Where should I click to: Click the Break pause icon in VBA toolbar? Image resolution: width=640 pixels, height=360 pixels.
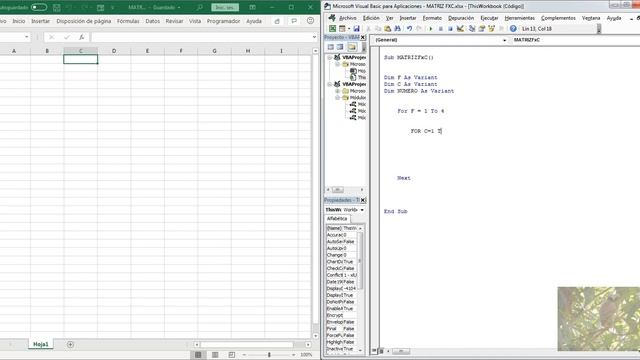440,29
